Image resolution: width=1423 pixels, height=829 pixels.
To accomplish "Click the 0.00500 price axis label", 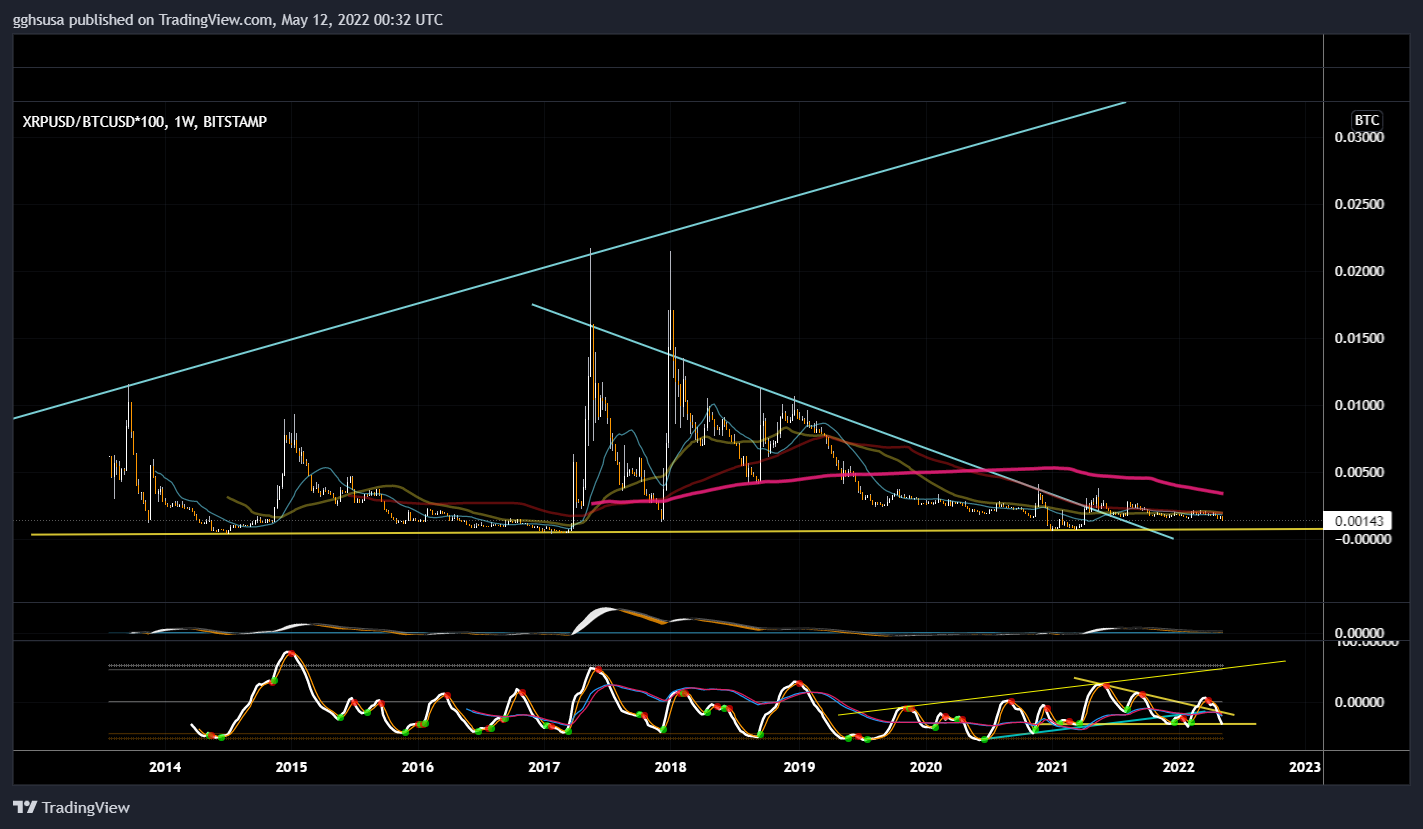I will [x=1360, y=472].
